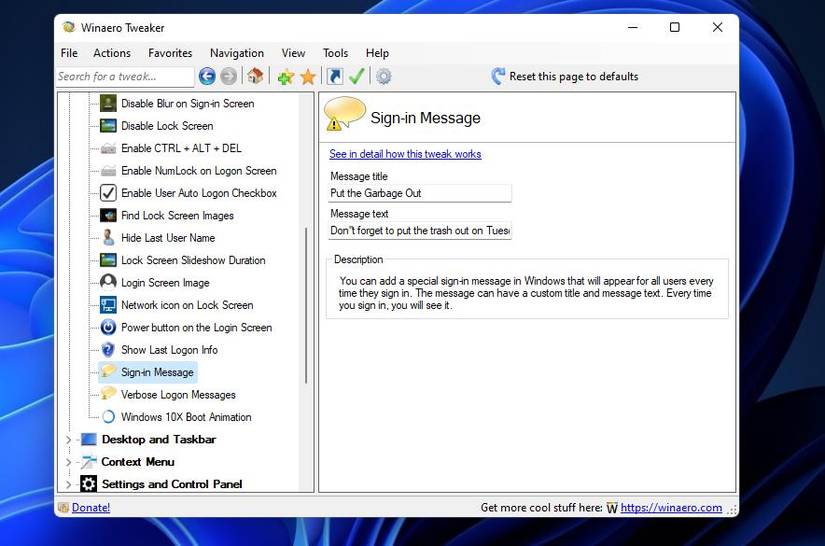
Task: Click the shortcut arrow toolbar icon
Action: coord(335,77)
